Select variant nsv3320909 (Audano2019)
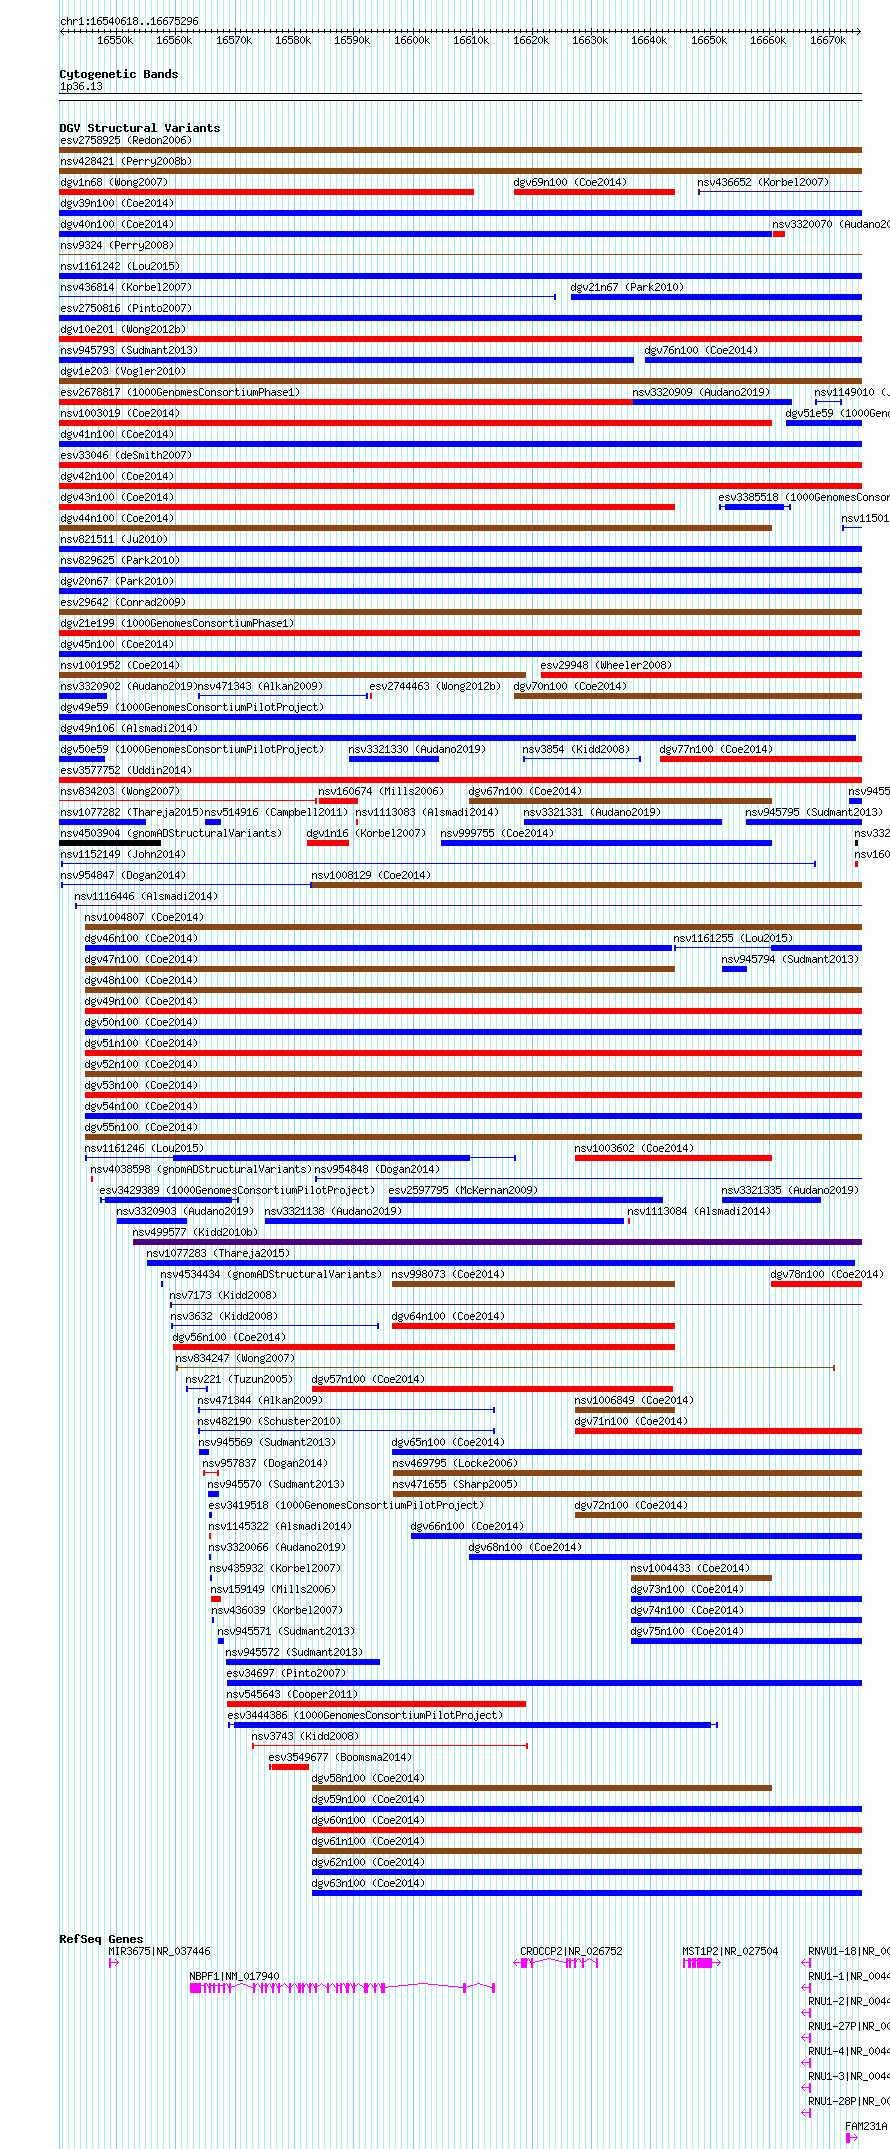The width and height of the screenshot is (890, 2149). pos(701,392)
